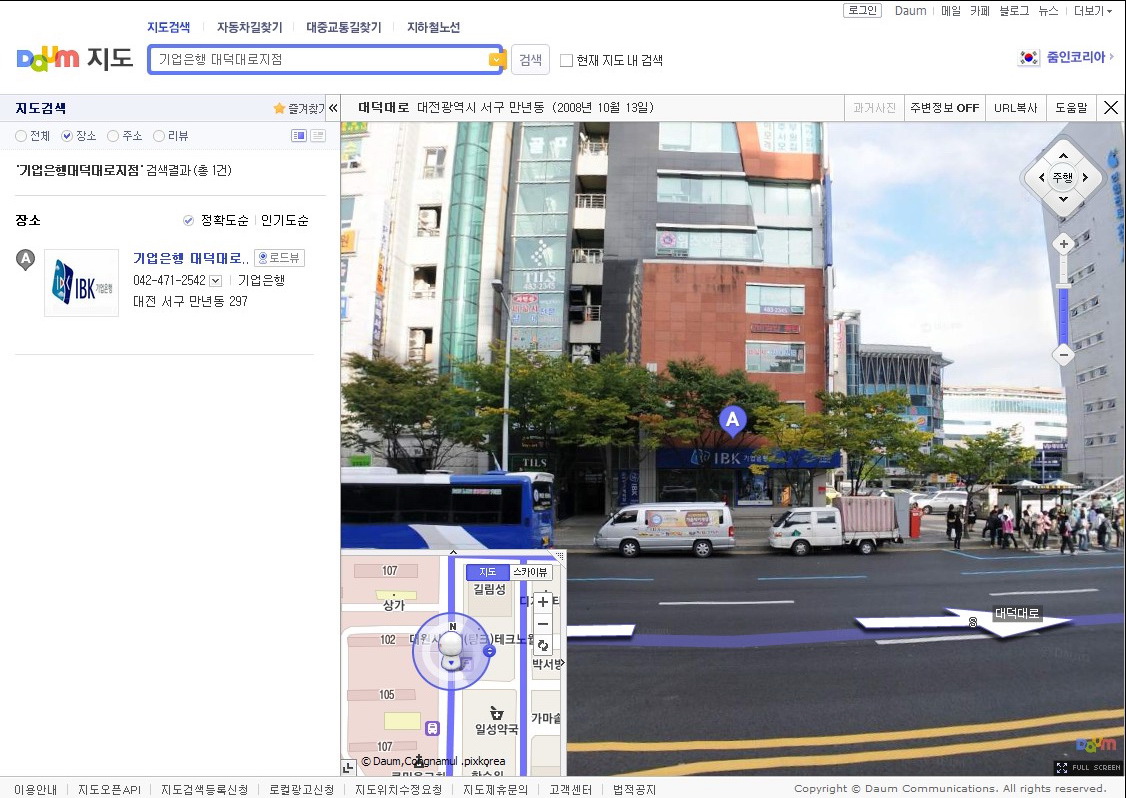Open the search suggestions dropdown arrow
Image resolution: width=1126 pixels, height=798 pixels.
pyautogui.click(x=497, y=60)
